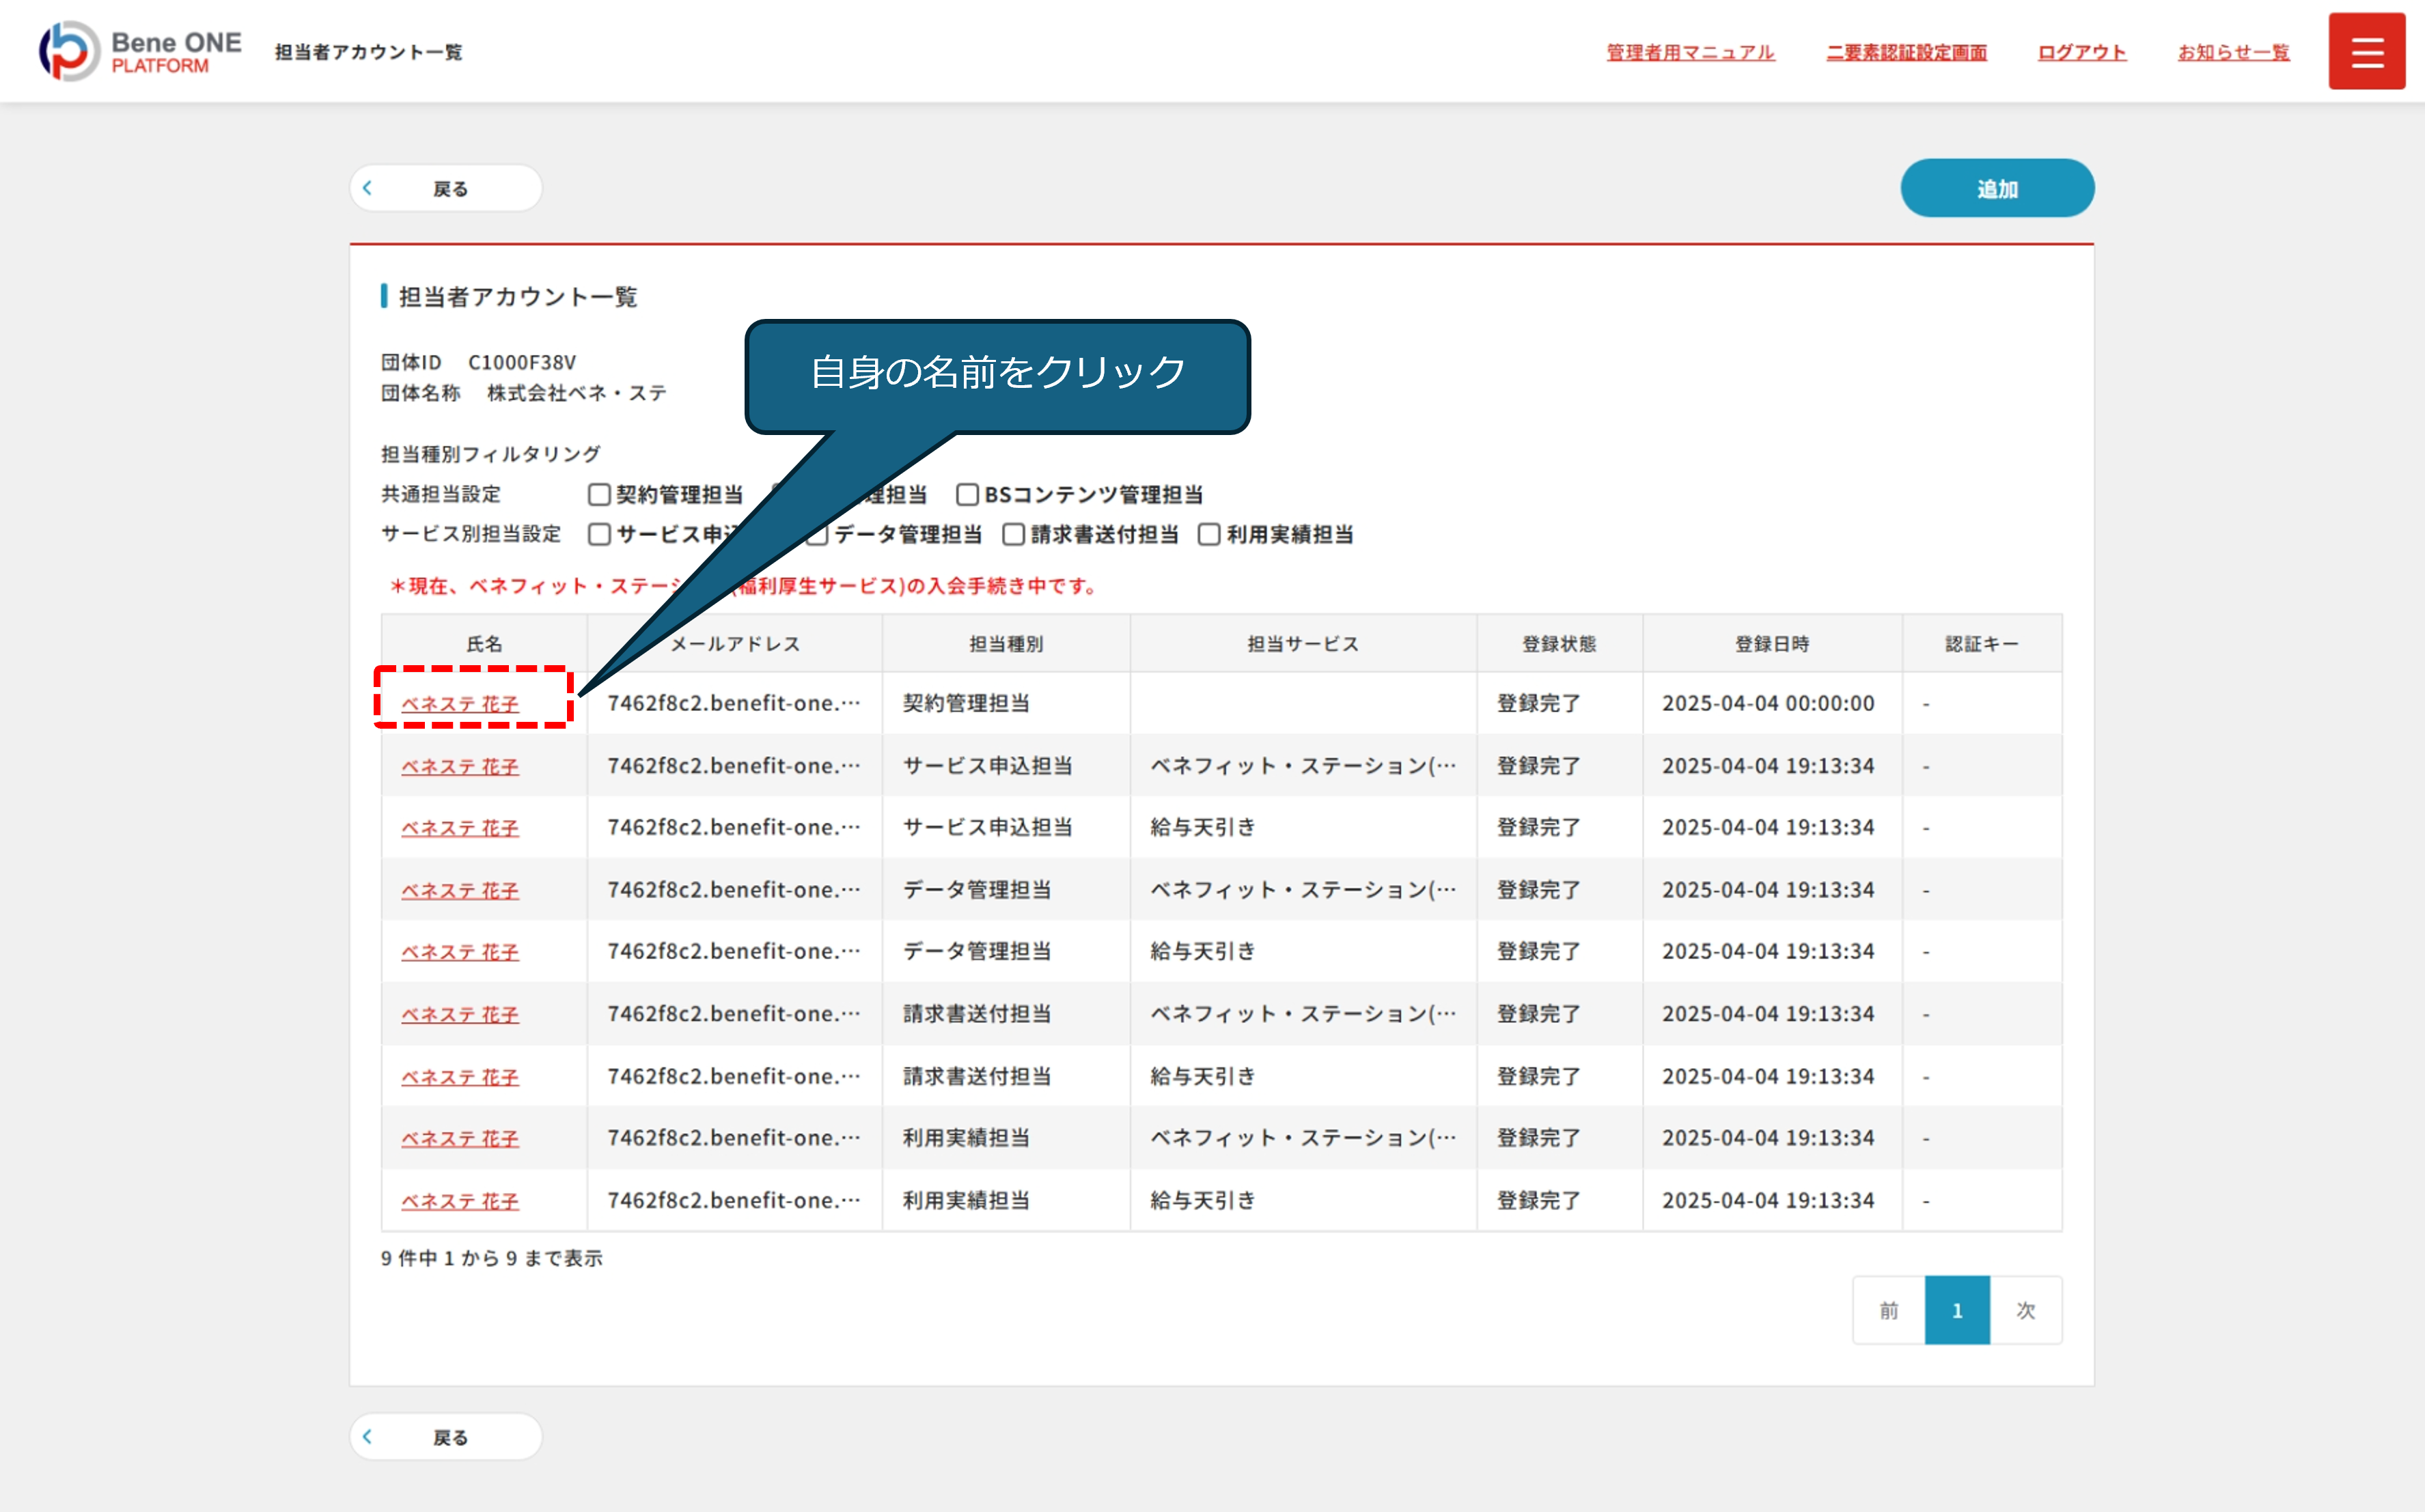Screen dimensions: 2425x1512
Task: Go to previous page with 前
Action: [1888, 1310]
